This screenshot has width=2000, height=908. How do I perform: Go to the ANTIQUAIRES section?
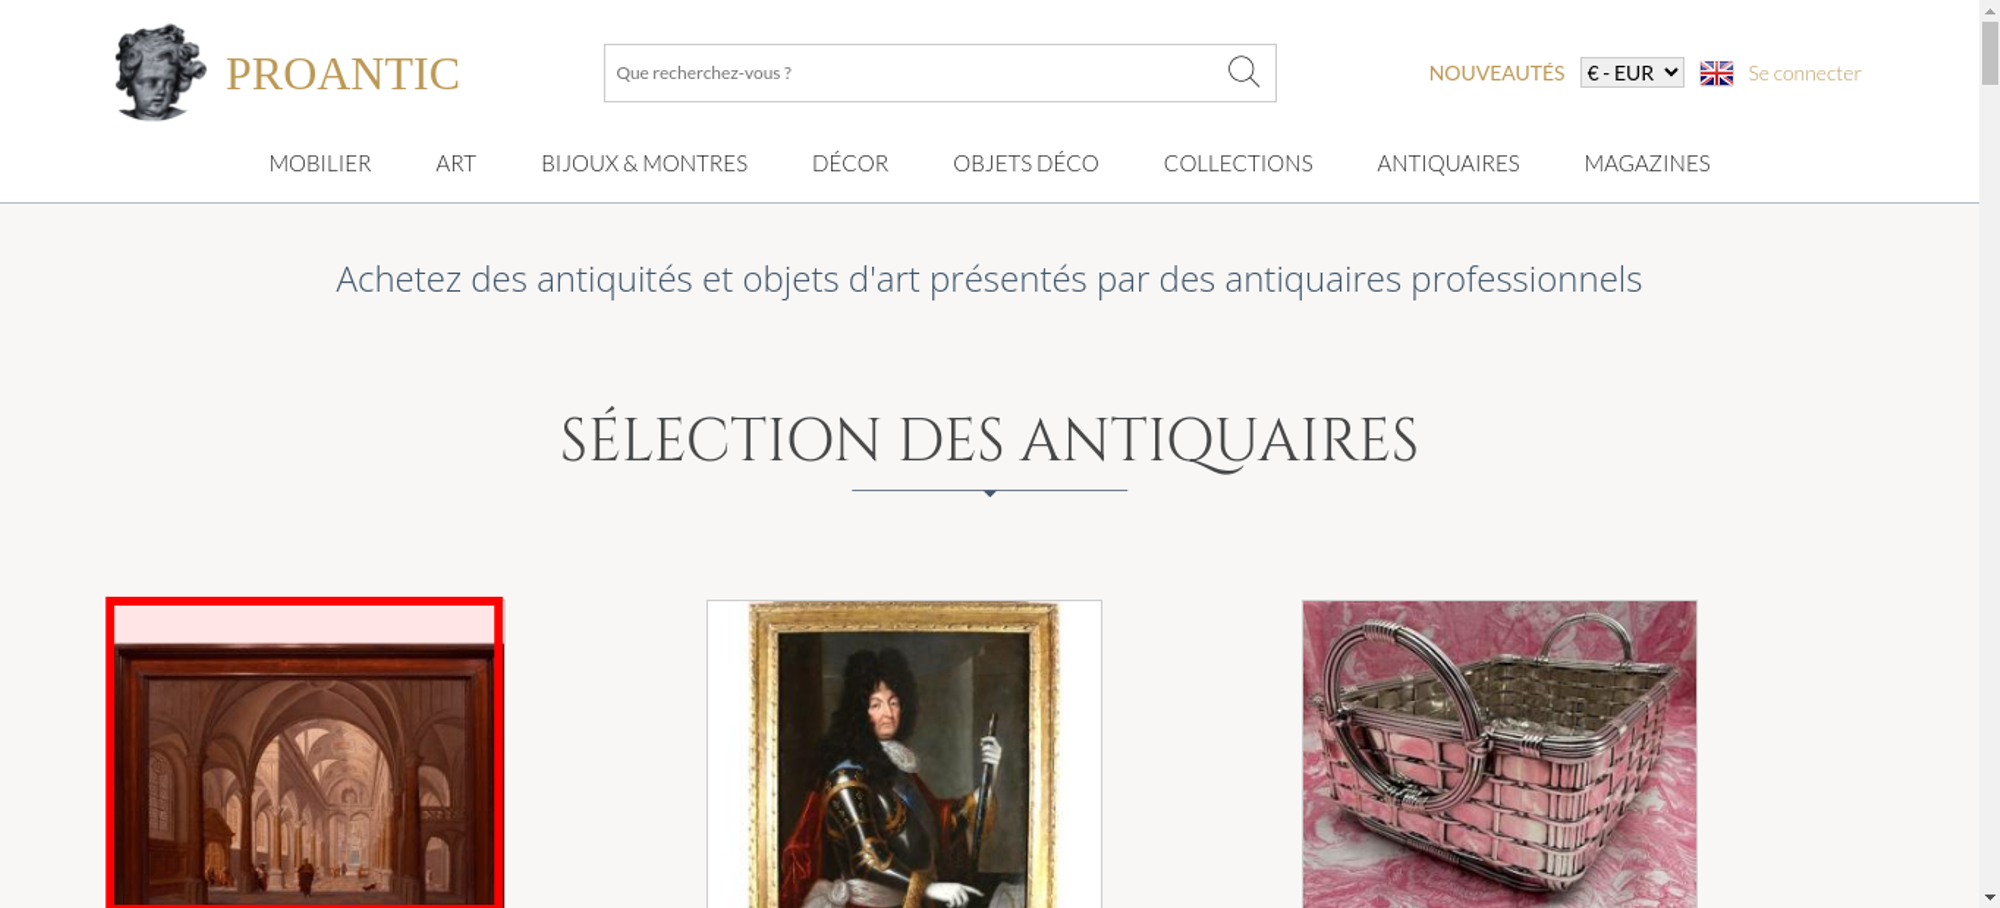[1448, 163]
